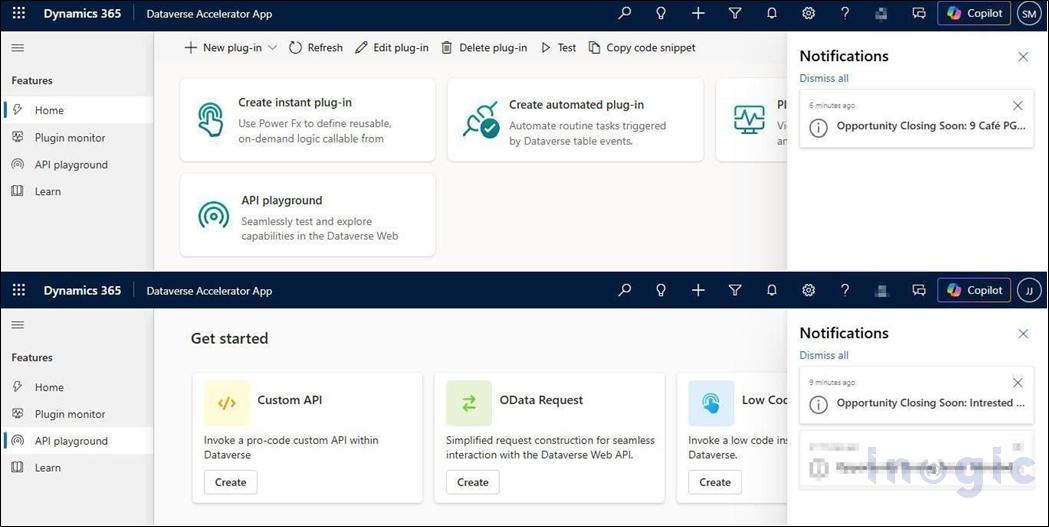Click Custom API code icon tile
Screen dimensions: 1049x527
click(227, 403)
